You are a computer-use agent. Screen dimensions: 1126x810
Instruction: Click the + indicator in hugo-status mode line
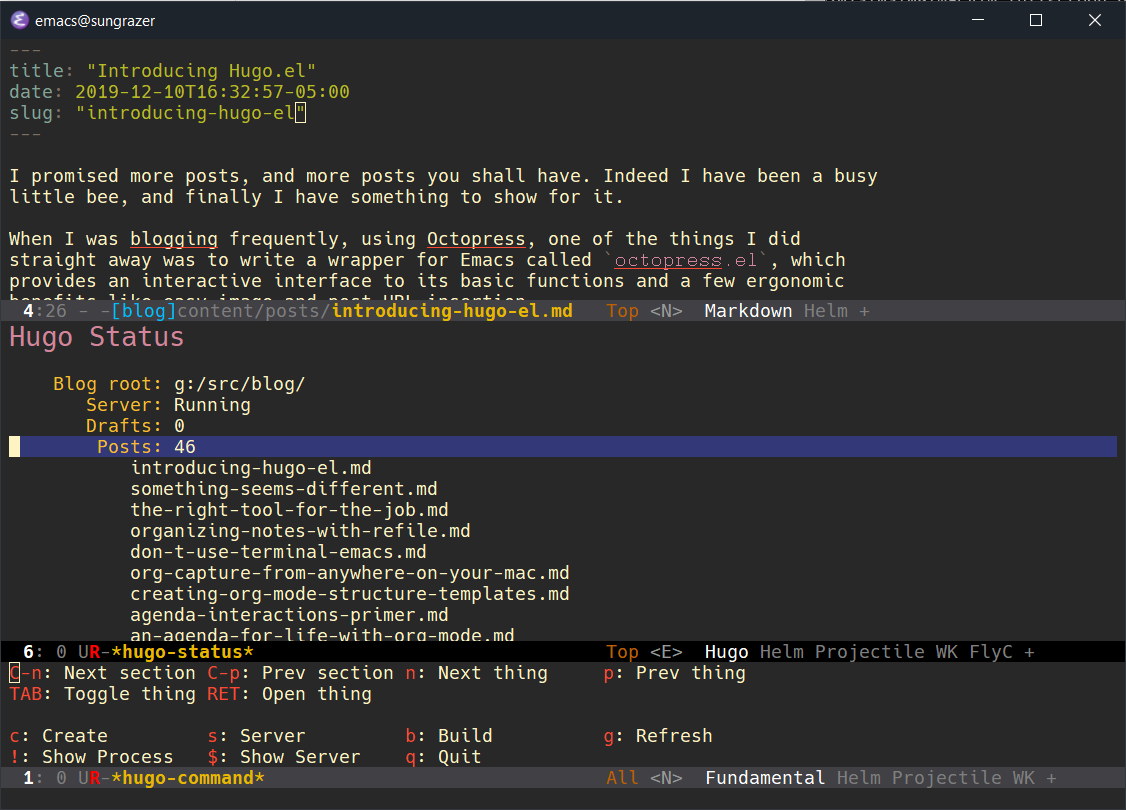(1029, 652)
